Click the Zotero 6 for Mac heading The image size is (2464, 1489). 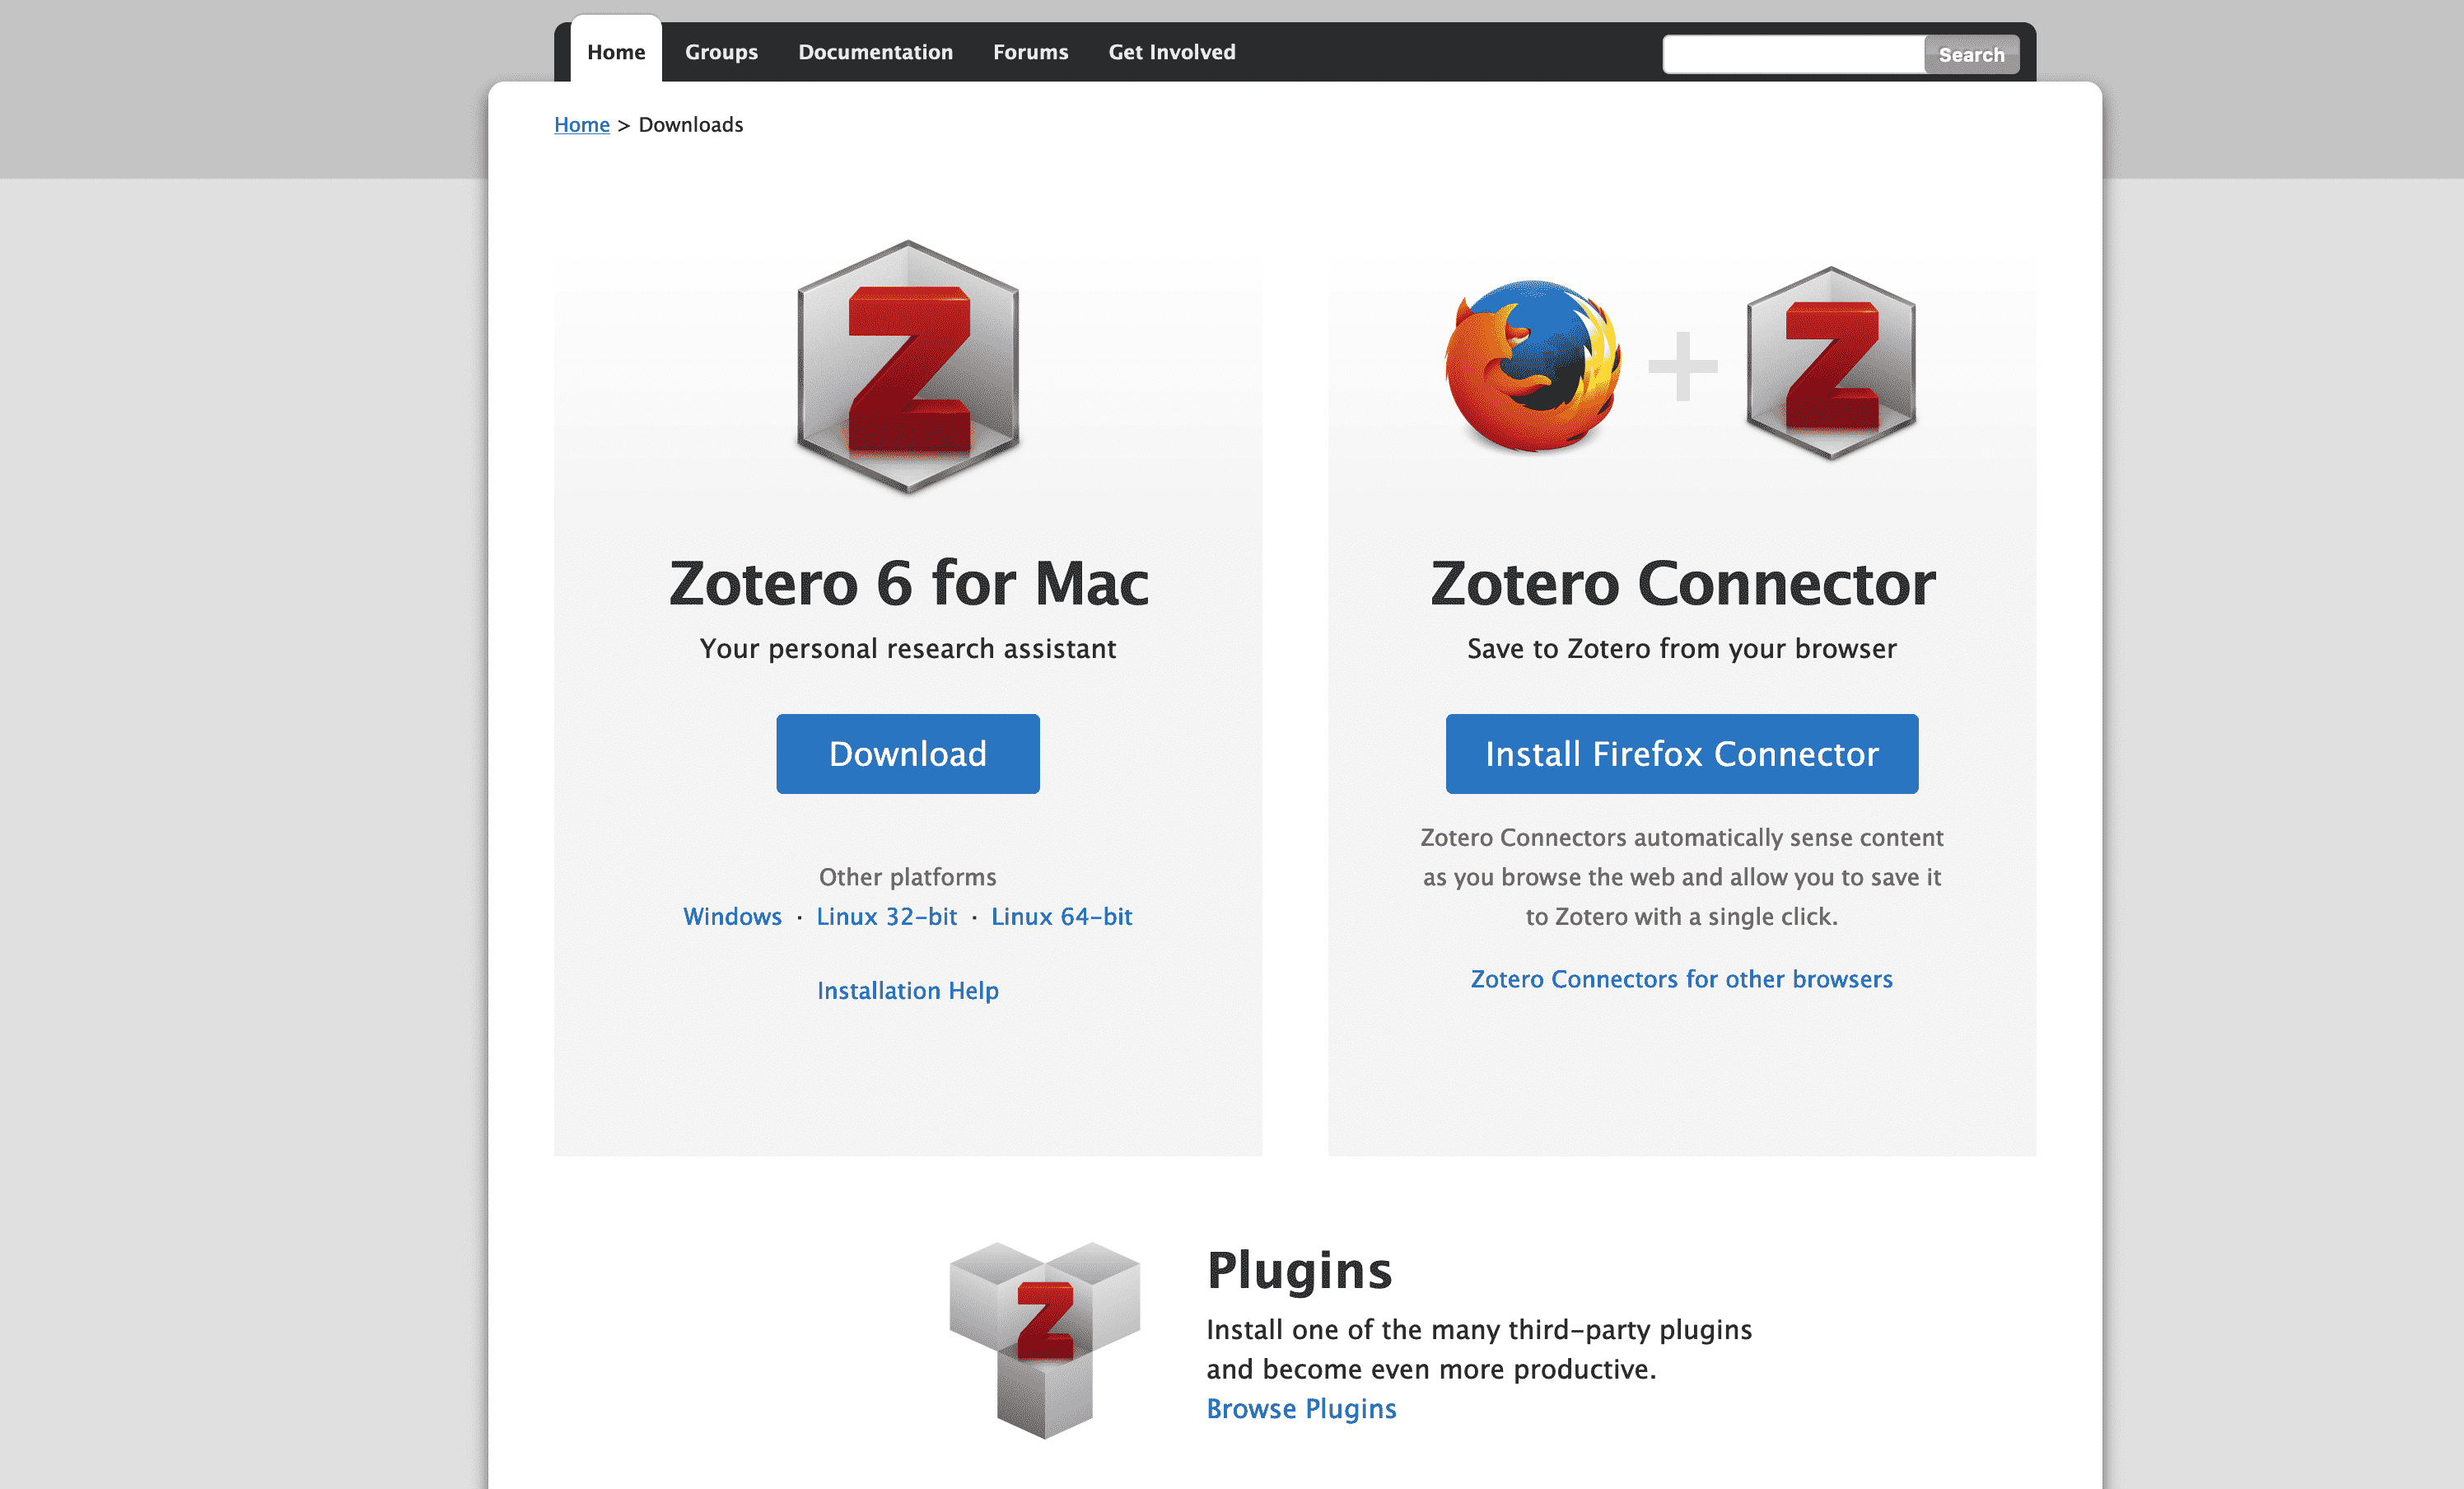pyautogui.click(x=908, y=583)
